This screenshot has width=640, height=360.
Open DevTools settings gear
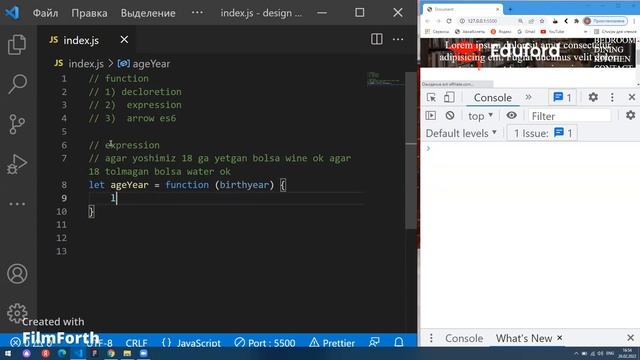(593, 97)
